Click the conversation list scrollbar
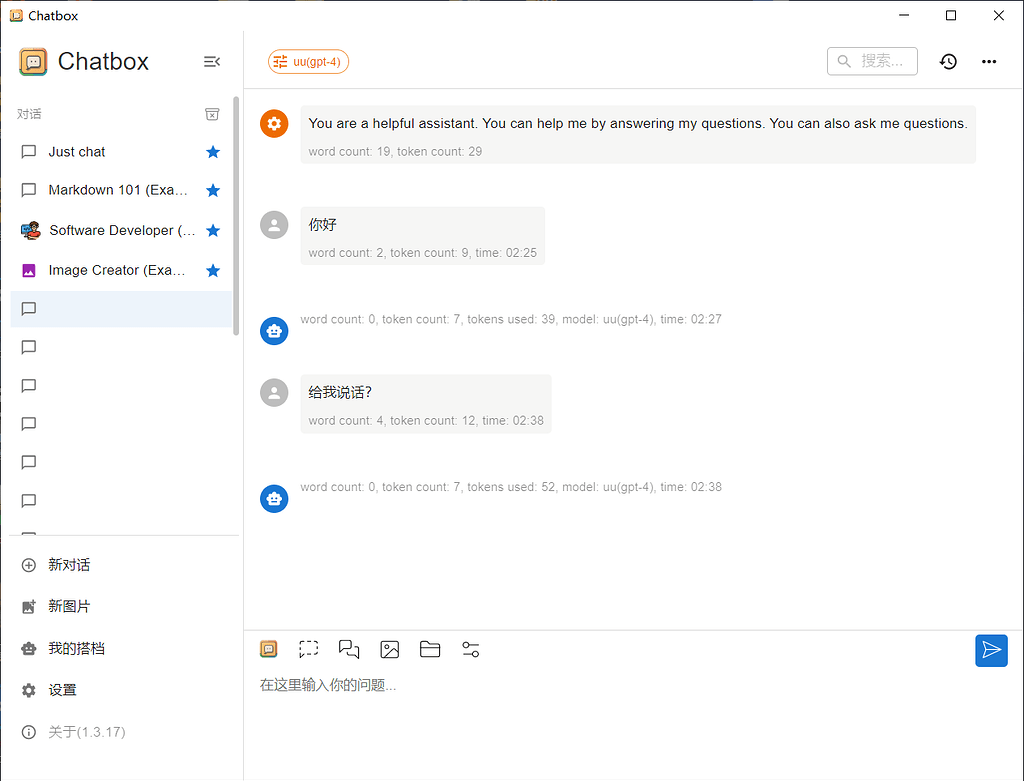The height and width of the screenshot is (781, 1024). coord(236,215)
